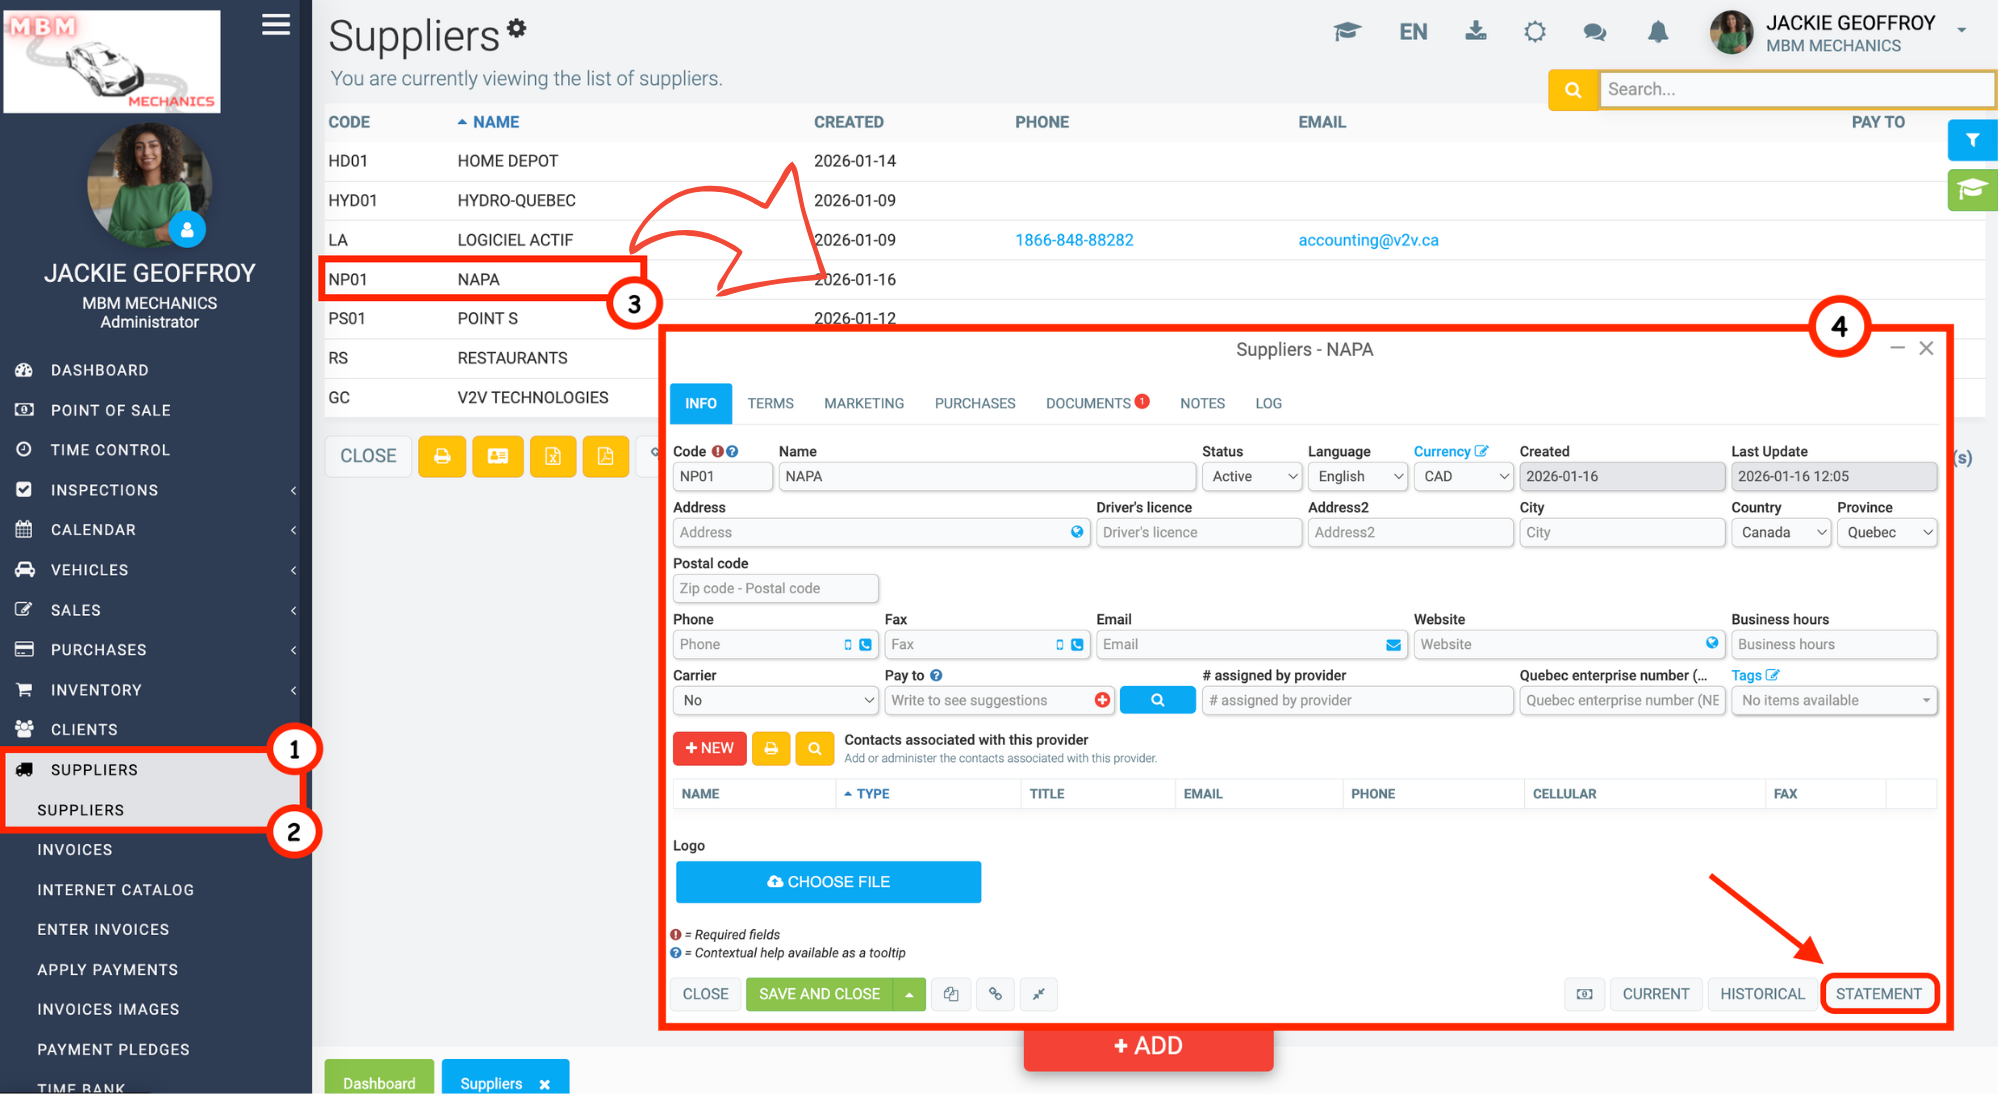The height and width of the screenshot is (1094, 2000).
Task: Click the download icon in top bar
Action: tap(1475, 32)
